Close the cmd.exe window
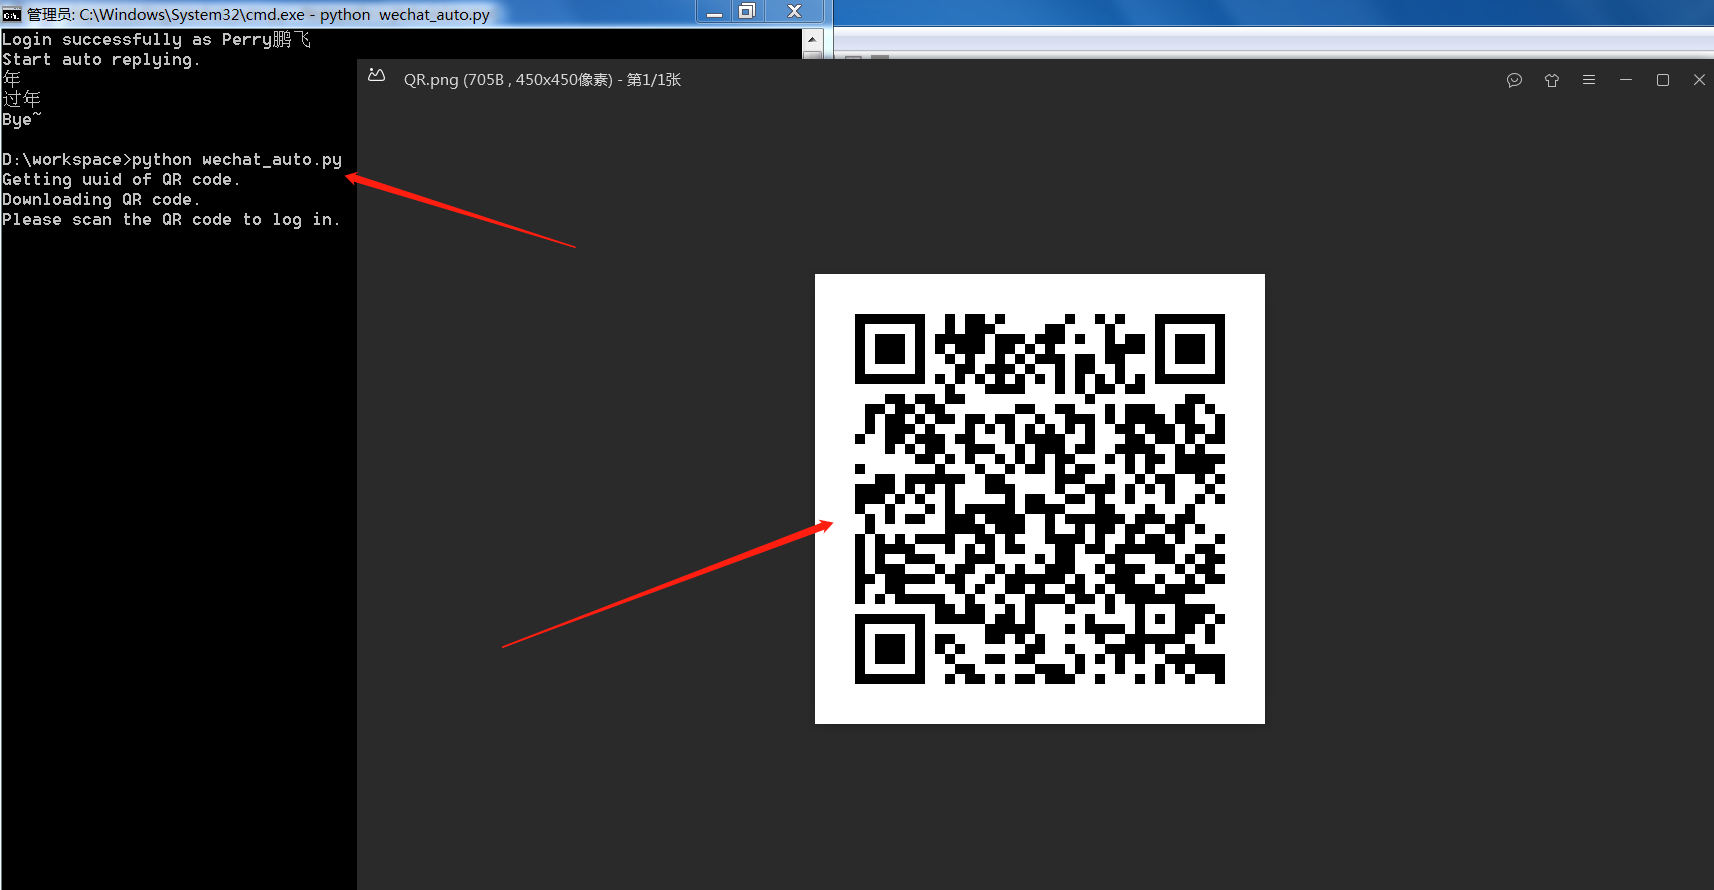This screenshot has height=890, width=1714. pos(794,12)
